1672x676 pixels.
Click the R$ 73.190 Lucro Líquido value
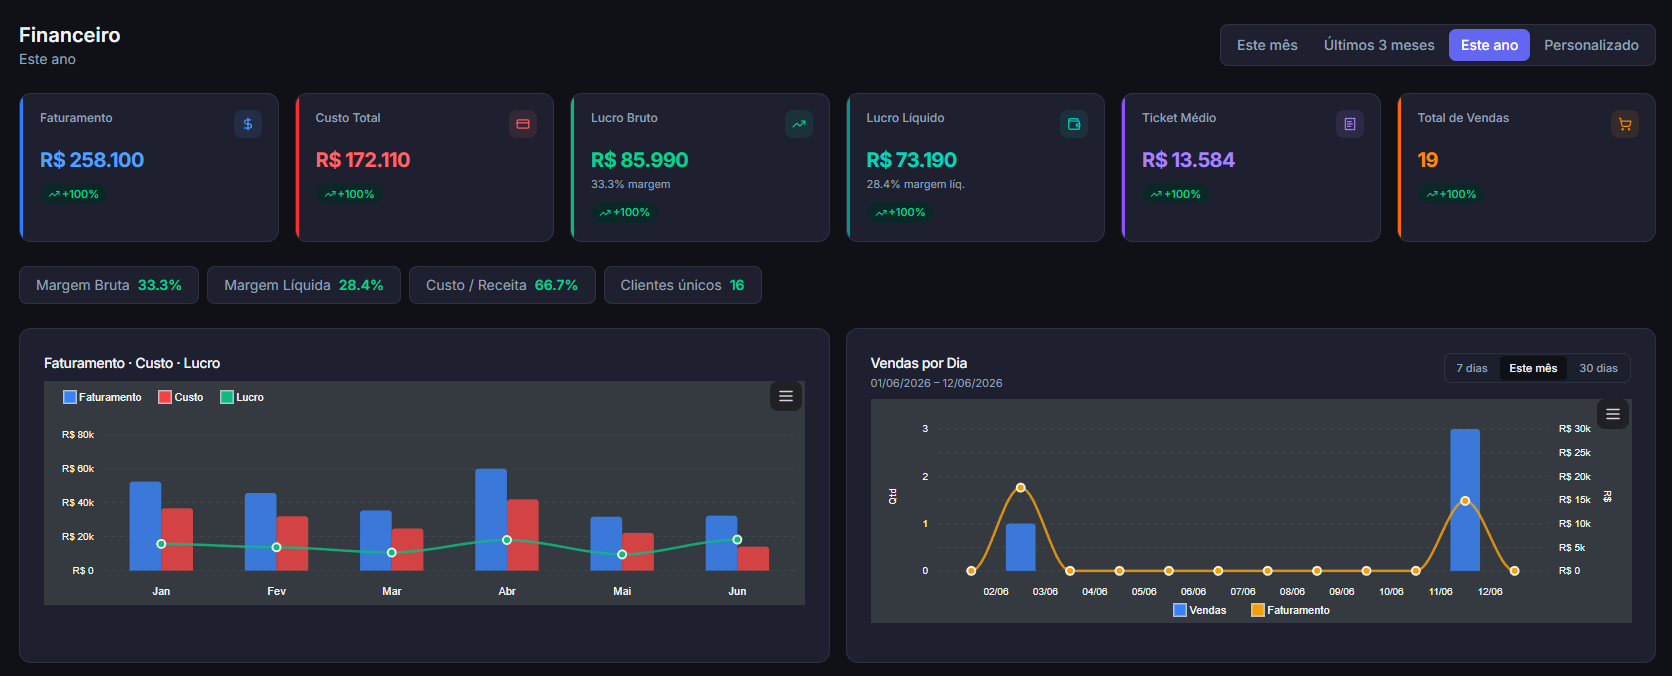tap(912, 160)
